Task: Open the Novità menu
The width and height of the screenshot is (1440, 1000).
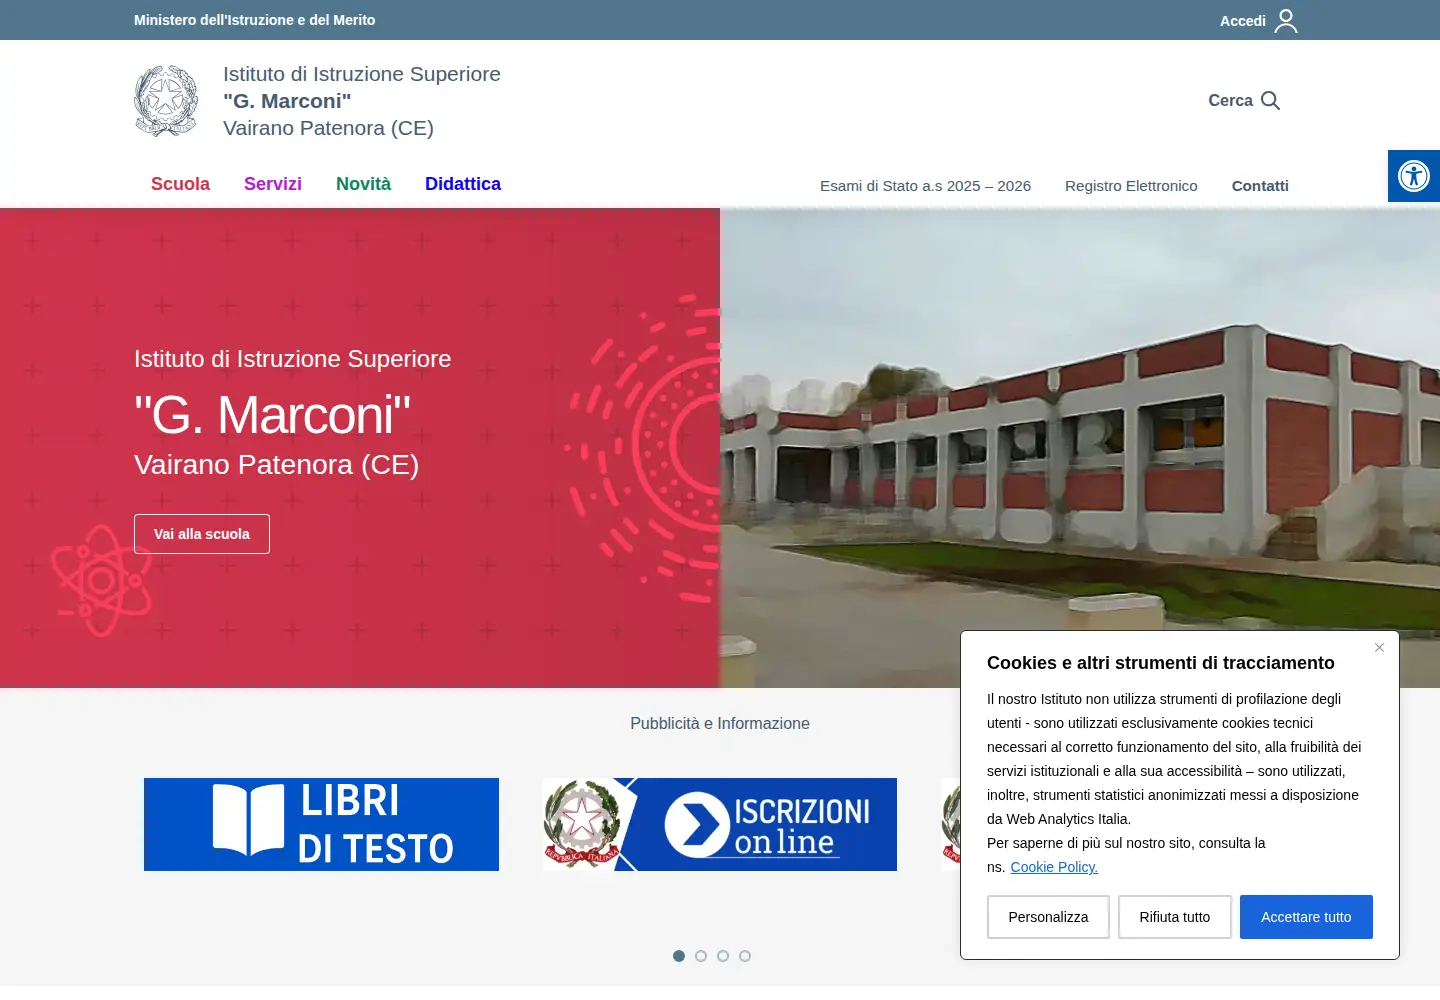Action: pyautogui.click(x=363, y=184)
